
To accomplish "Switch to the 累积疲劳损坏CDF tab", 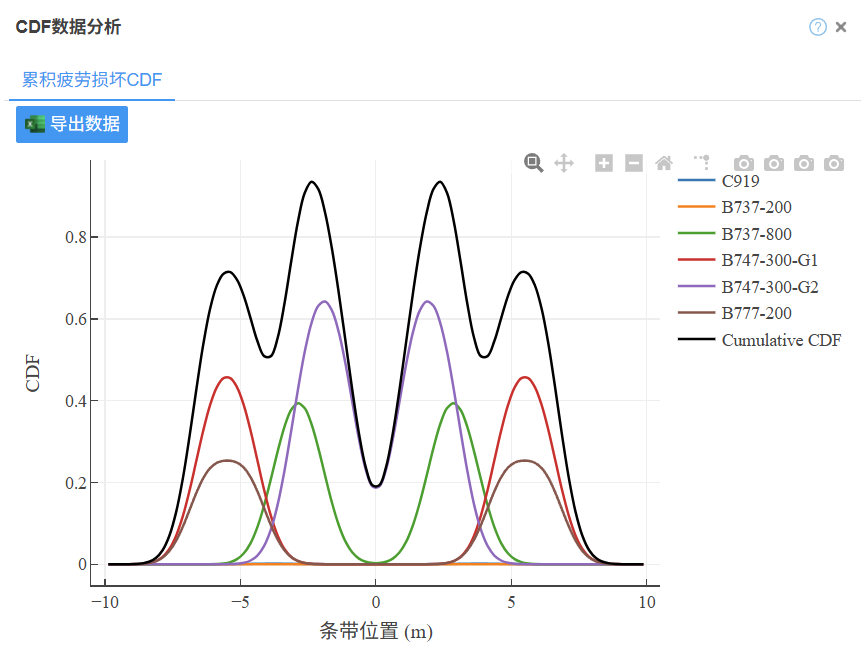I will point(92,80).
